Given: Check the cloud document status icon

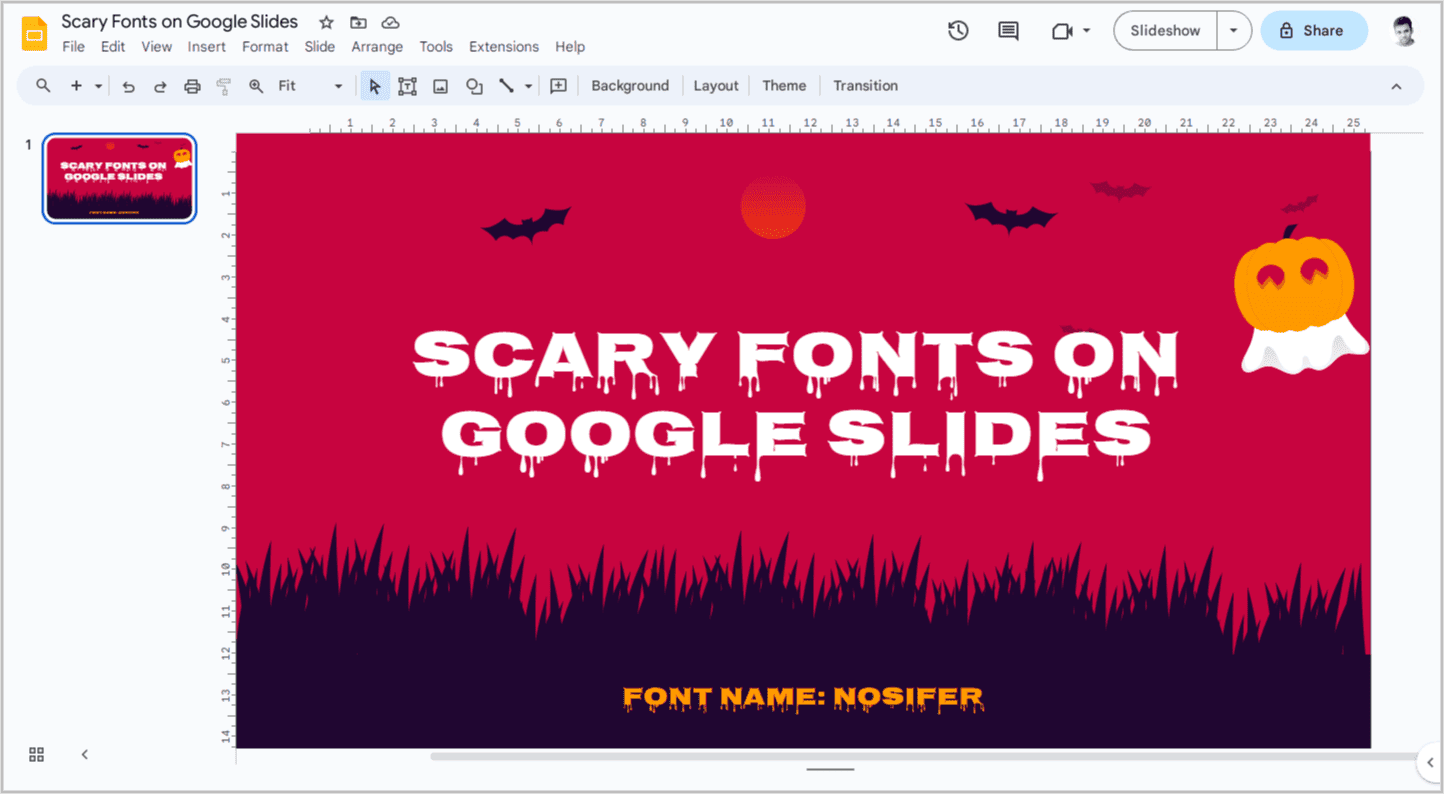Looking at the screenshot, I should (x=391, y=22).
